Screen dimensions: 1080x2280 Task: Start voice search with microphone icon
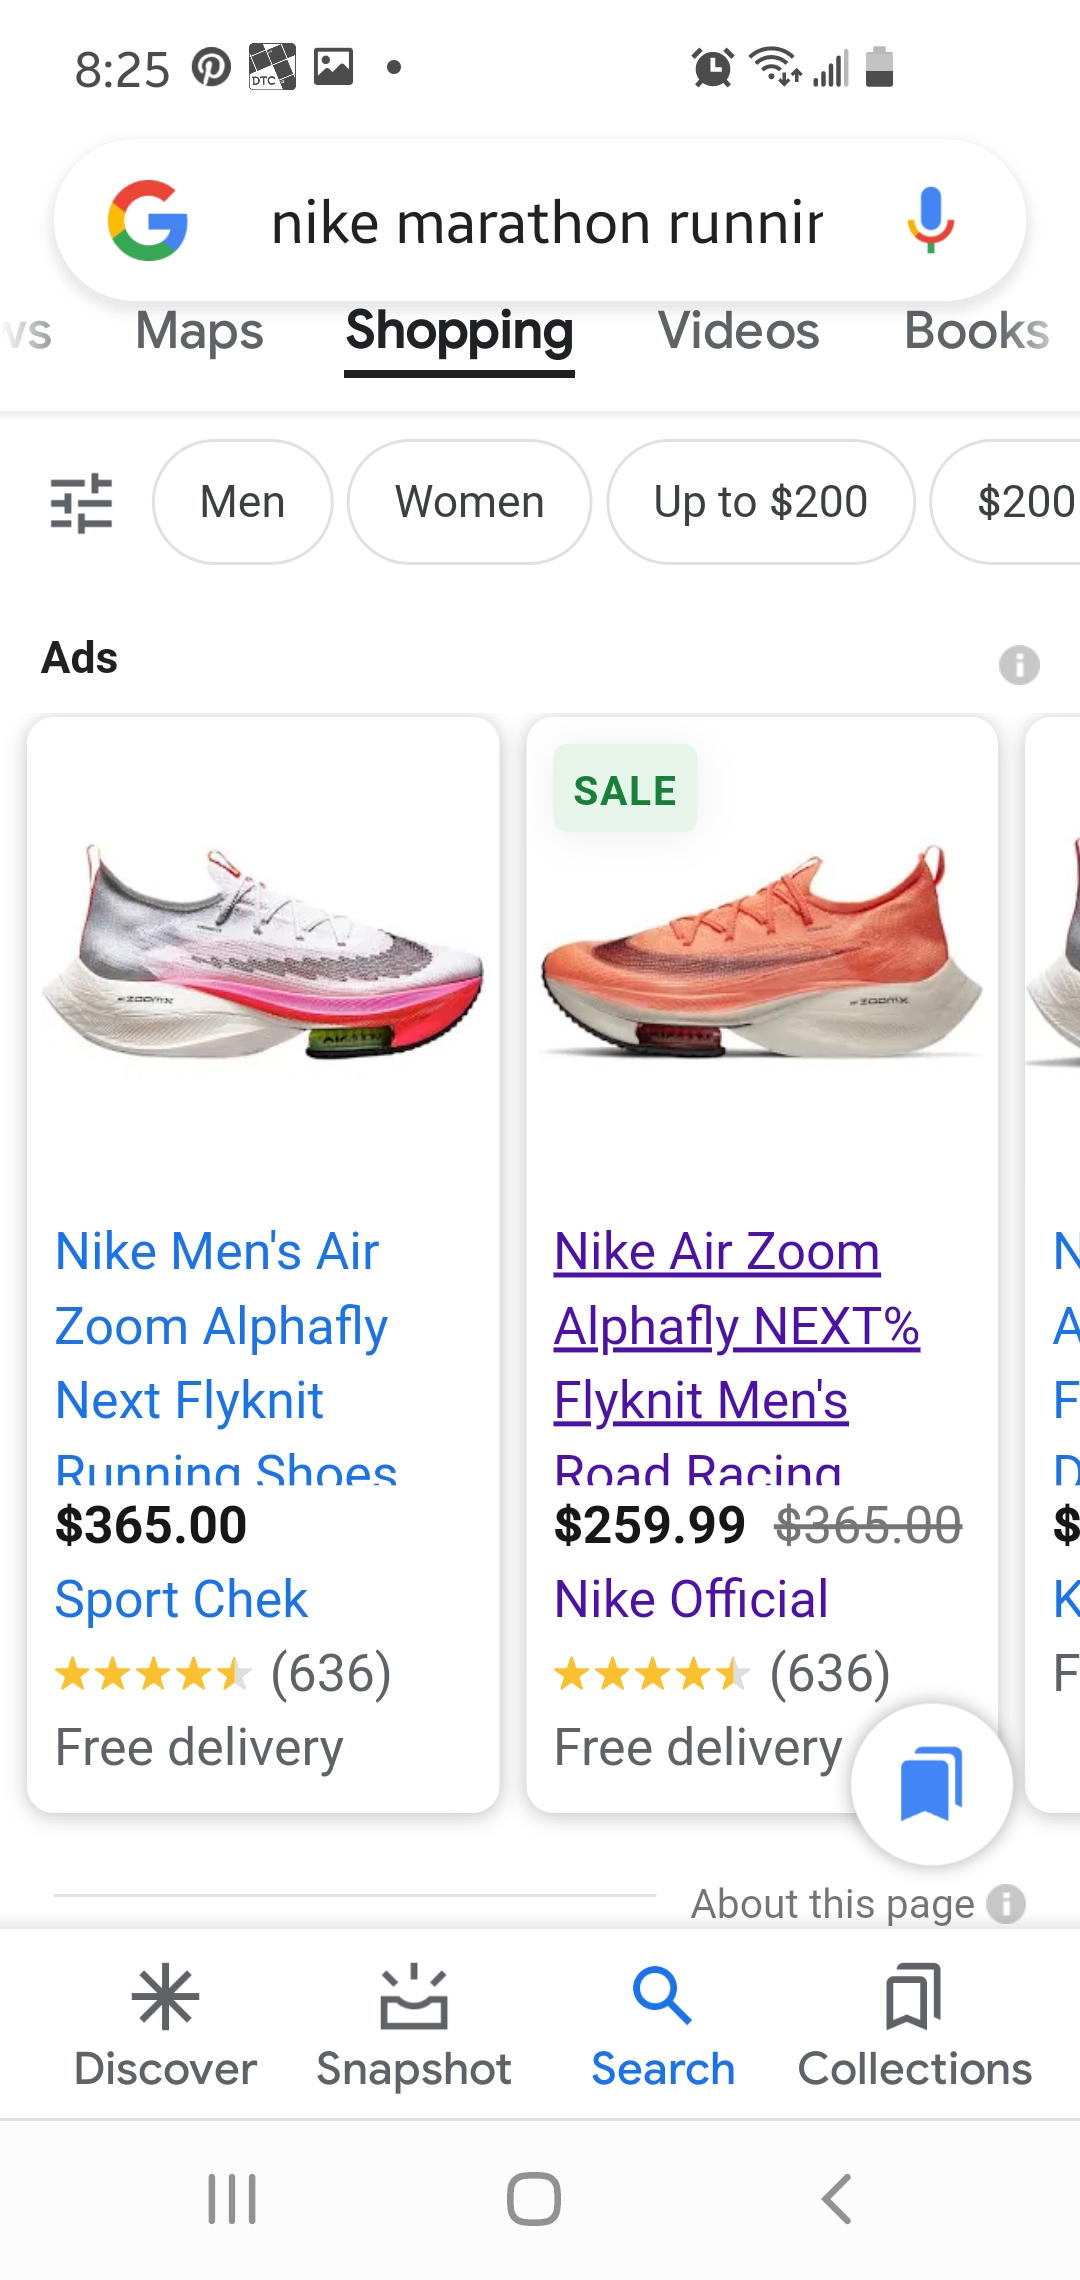point(931,220)
